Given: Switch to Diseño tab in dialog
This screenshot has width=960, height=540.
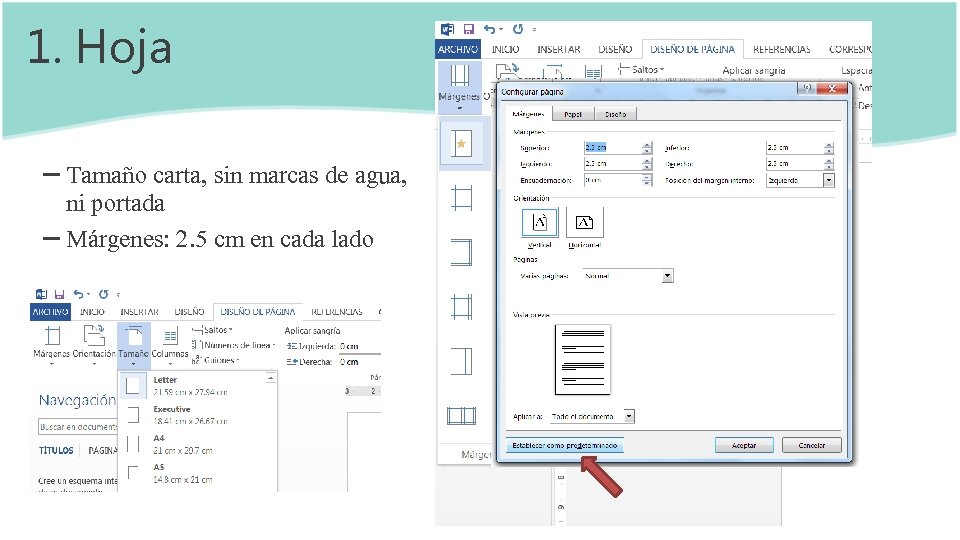Looking at the screenshot, I should [x=616, y=114].
